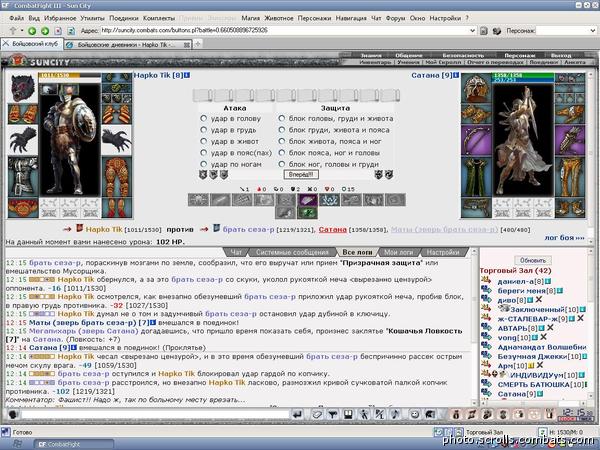
Task: Click the stop loading toolbar icon
Action: [58, 31]
